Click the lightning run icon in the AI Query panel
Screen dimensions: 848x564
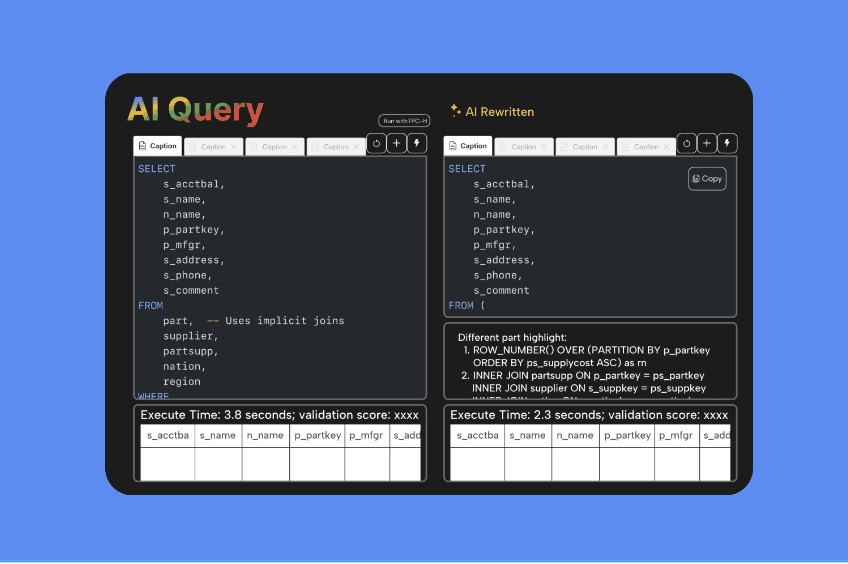pyautogui.click(x=416, y=143)
